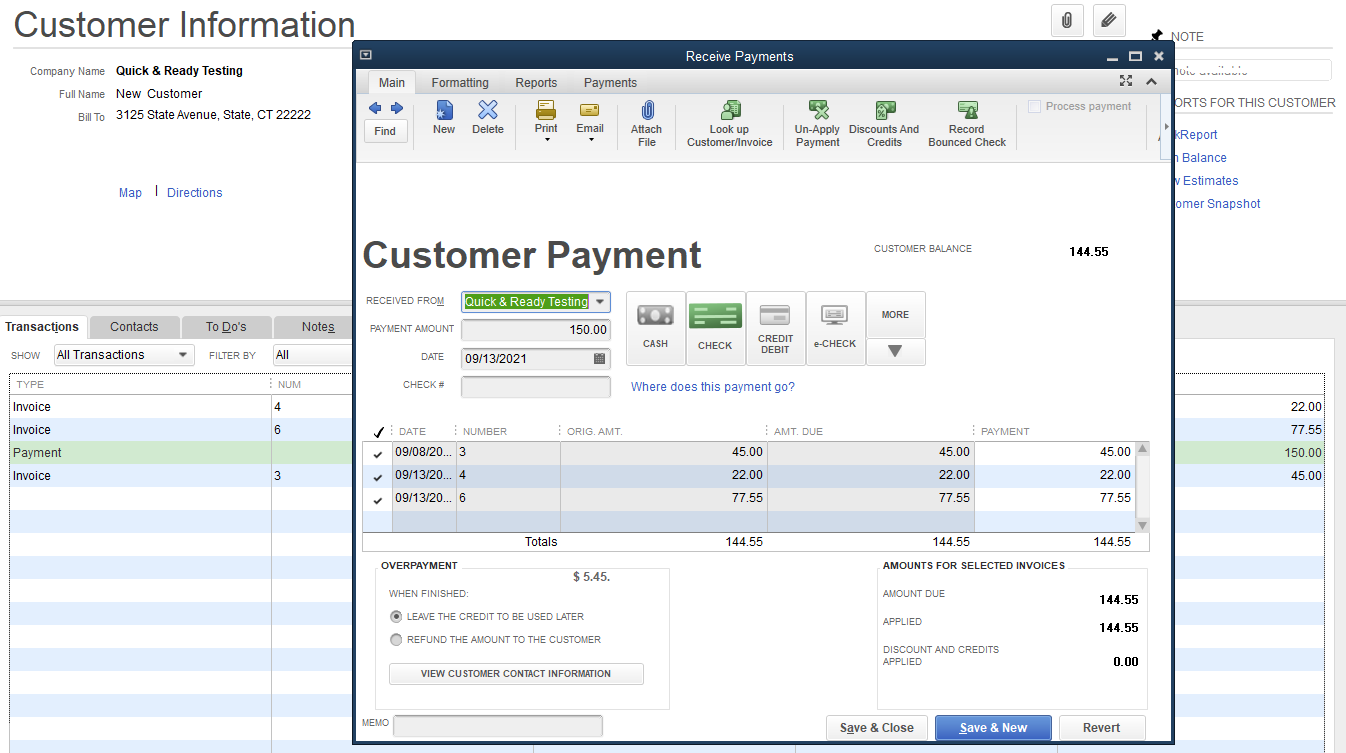
Task: Toggle full-screen view of Receive Payments
Action: tap(1126, 81)
